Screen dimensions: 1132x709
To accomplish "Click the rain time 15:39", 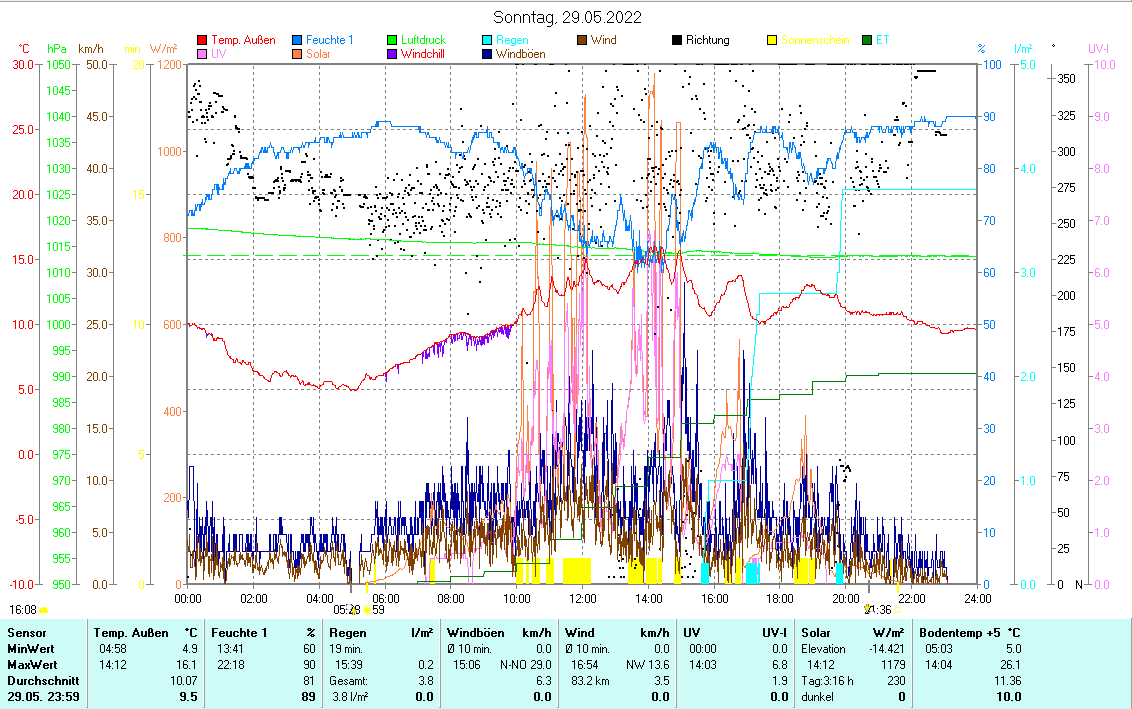I will [349, 665].
